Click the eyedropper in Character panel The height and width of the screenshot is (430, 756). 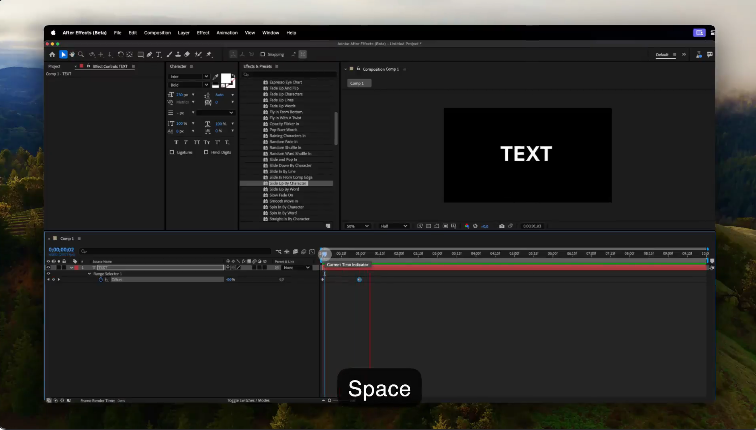tap(216, 77)
